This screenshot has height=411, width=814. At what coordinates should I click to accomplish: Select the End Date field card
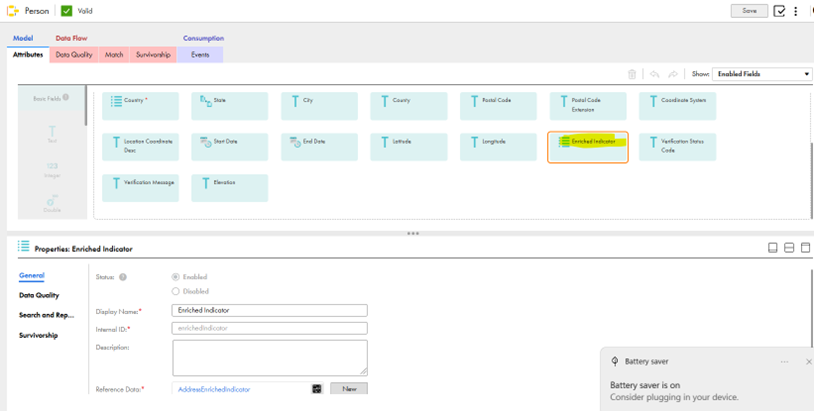pyautogui.click(x=319, y=147)
